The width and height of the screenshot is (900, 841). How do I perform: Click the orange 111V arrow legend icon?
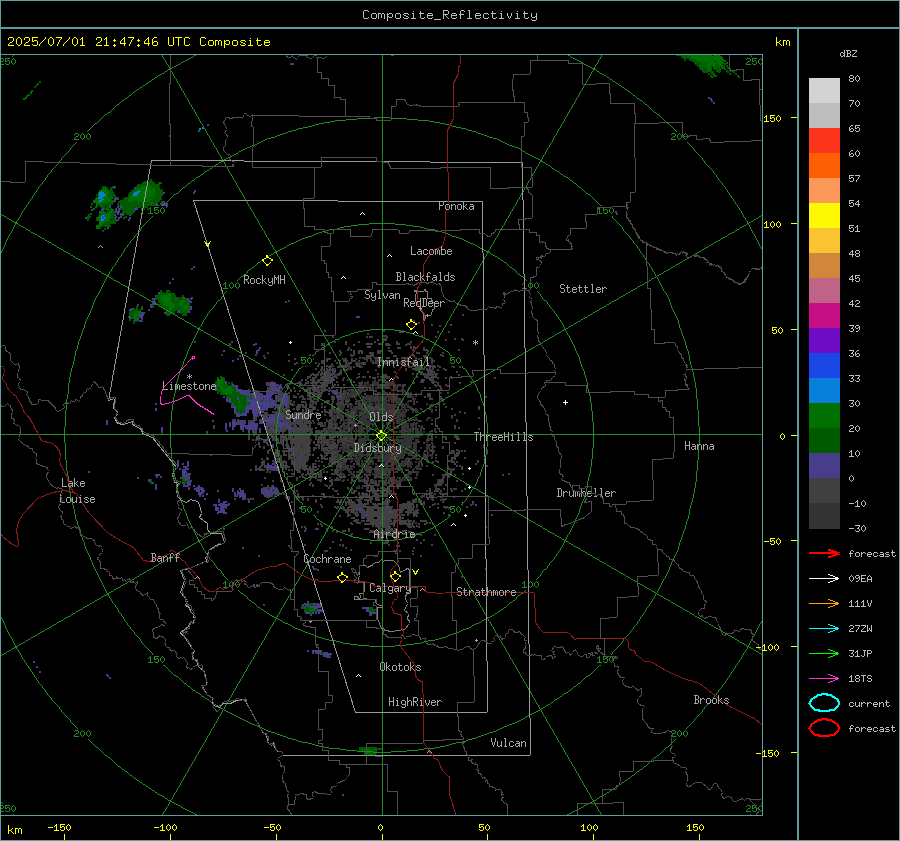(824, 603)
